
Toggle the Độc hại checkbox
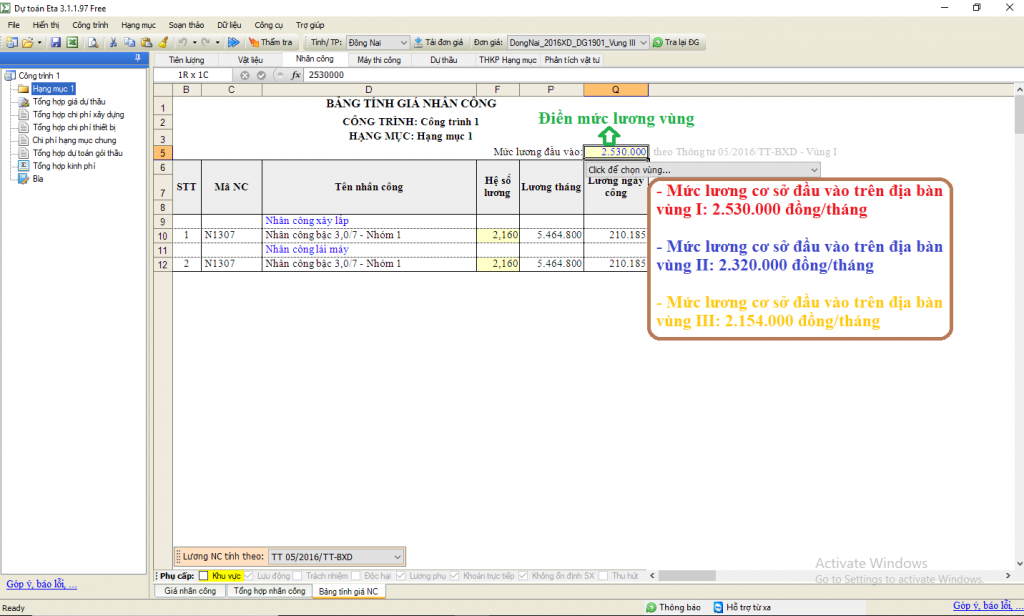pos(357,576)
